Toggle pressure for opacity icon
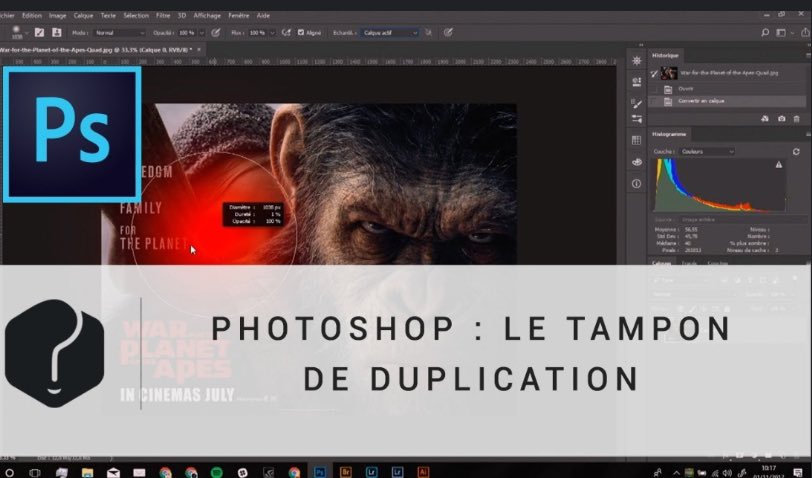812x478 pixels. (216, 33)
